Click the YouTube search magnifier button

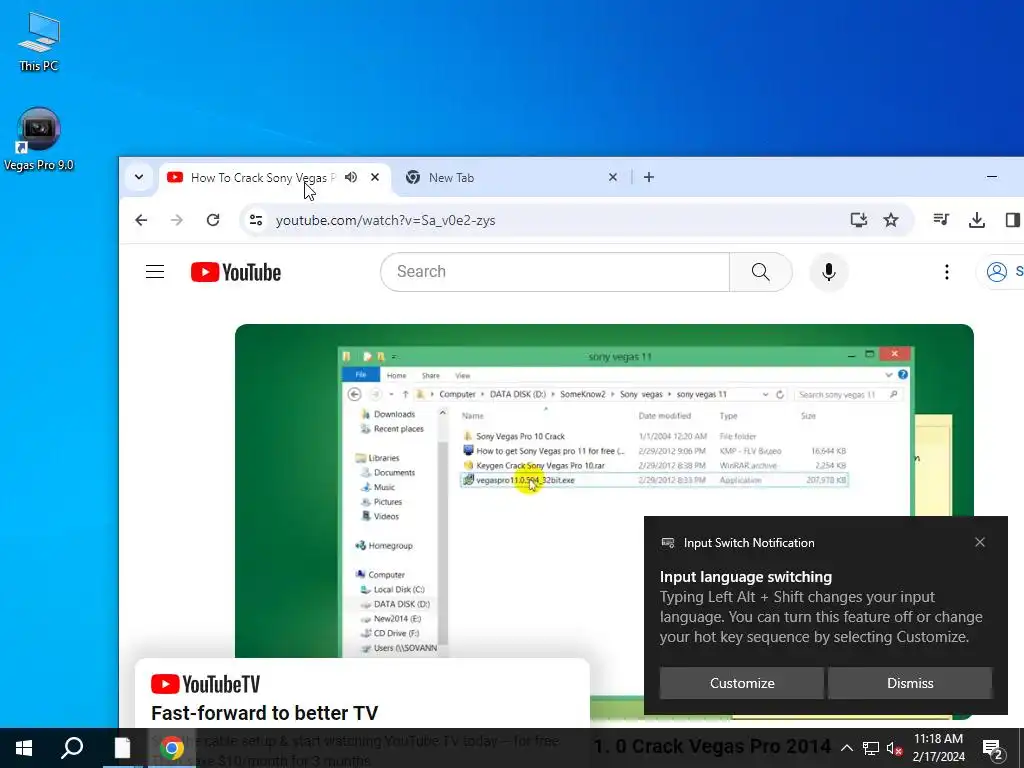pos(761,272)
